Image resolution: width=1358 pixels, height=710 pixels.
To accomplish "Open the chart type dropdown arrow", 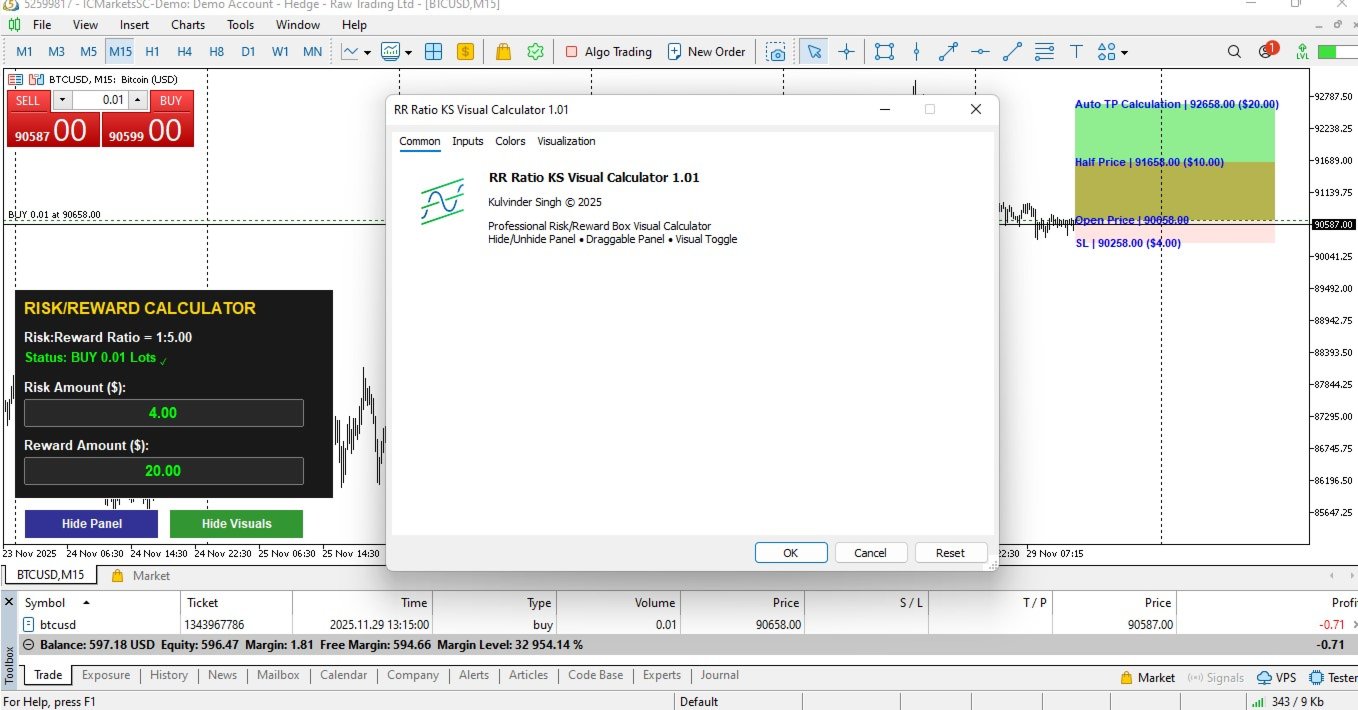I will coord(368,53).
